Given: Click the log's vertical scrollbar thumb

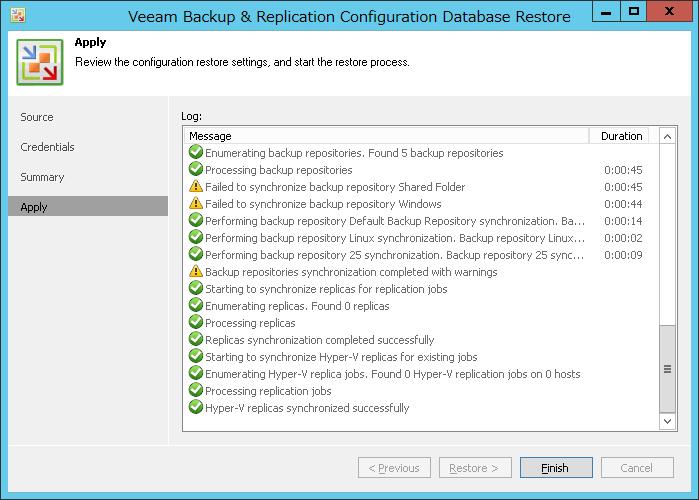Looking at the screenshot, I should click(667, 369).
